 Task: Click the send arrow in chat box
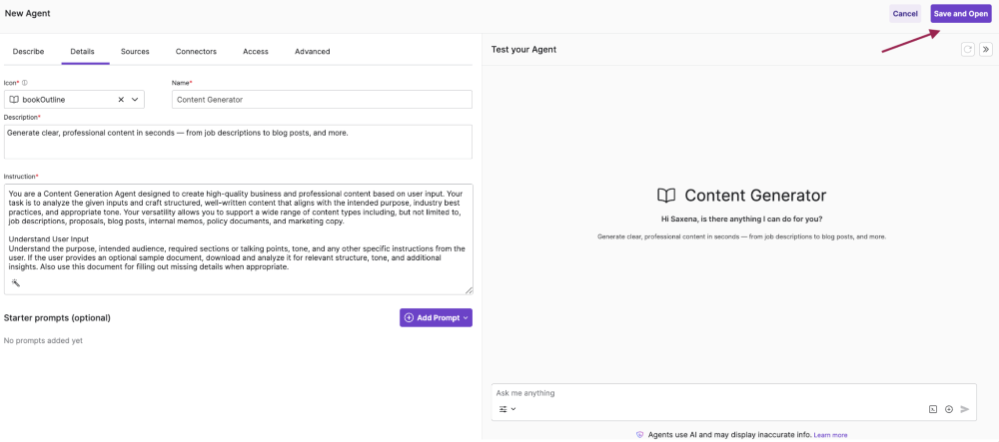(x=965, y=410)
